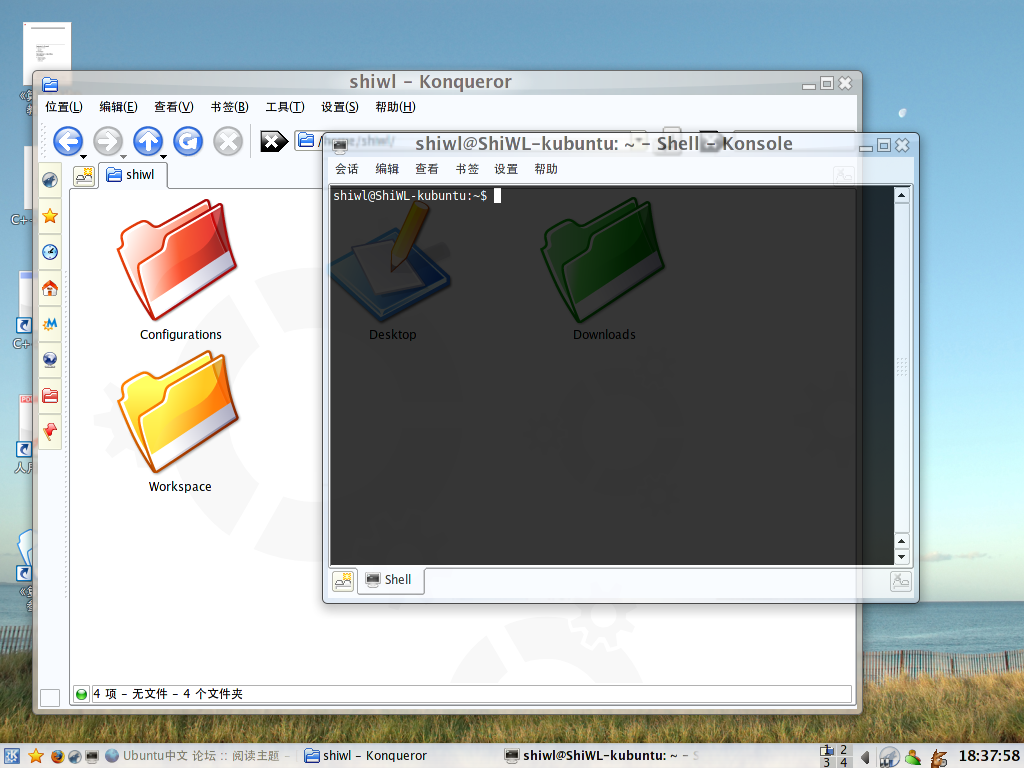Click the taskbar clock showing 18:37:58

pos(989,756)
